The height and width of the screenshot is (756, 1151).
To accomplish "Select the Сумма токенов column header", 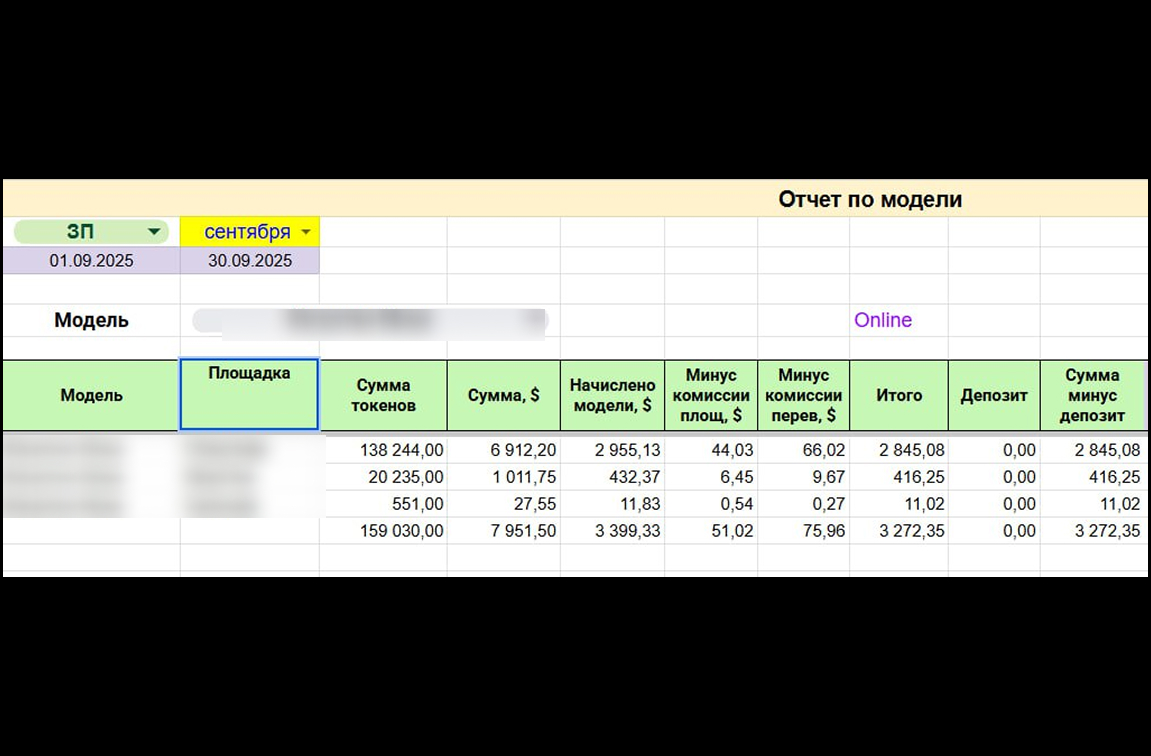I will pyautogui.click(x=383, y=395).
